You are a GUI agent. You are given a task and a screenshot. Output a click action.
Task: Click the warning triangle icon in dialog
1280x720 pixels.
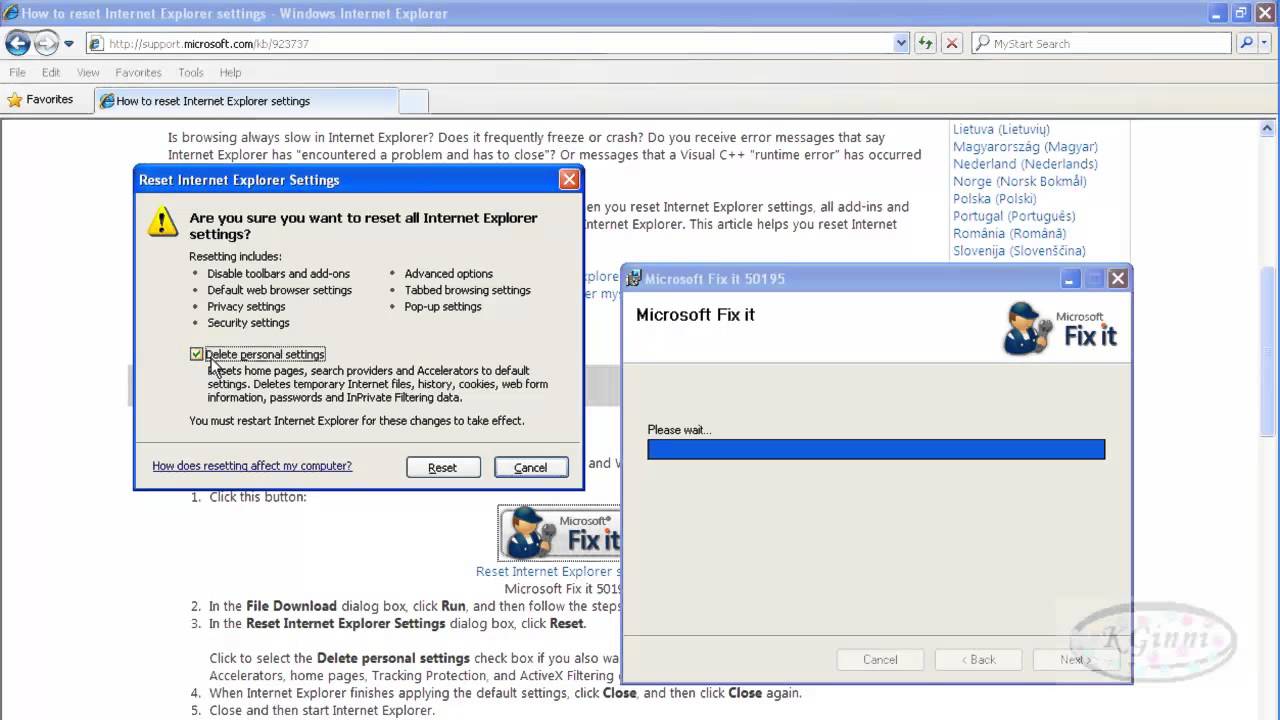pyautogui.click(x=162, y=222)
